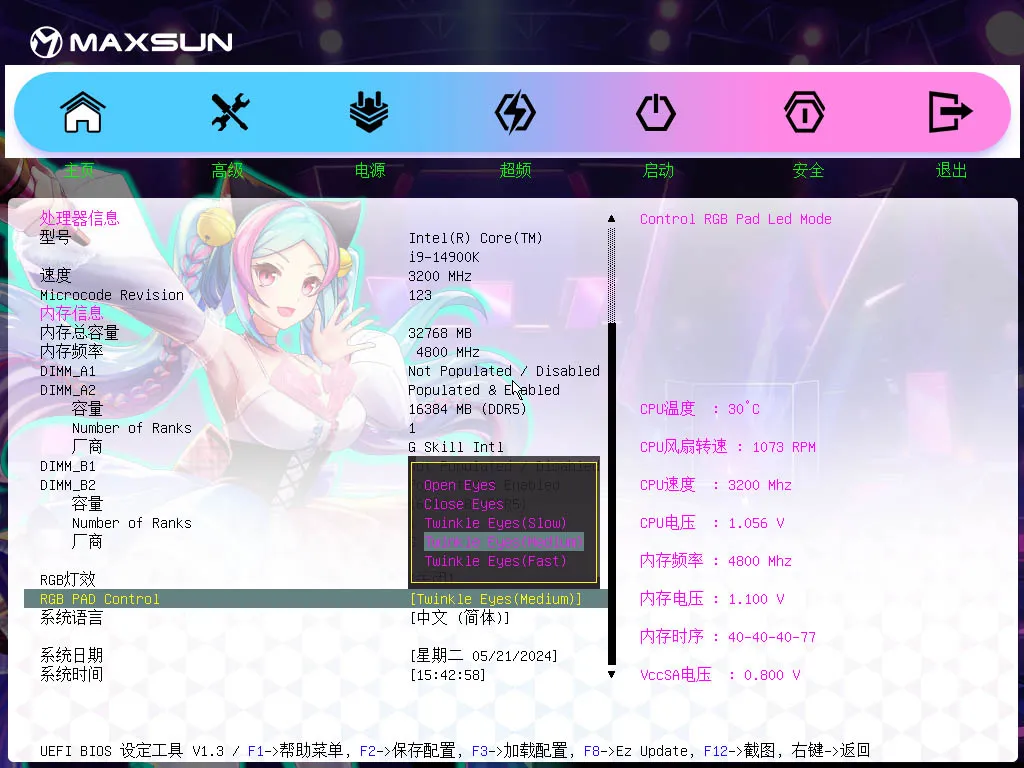Switch to the 退出 tab label
Viewport: 1024px width, 768px height.
[951, 170]
